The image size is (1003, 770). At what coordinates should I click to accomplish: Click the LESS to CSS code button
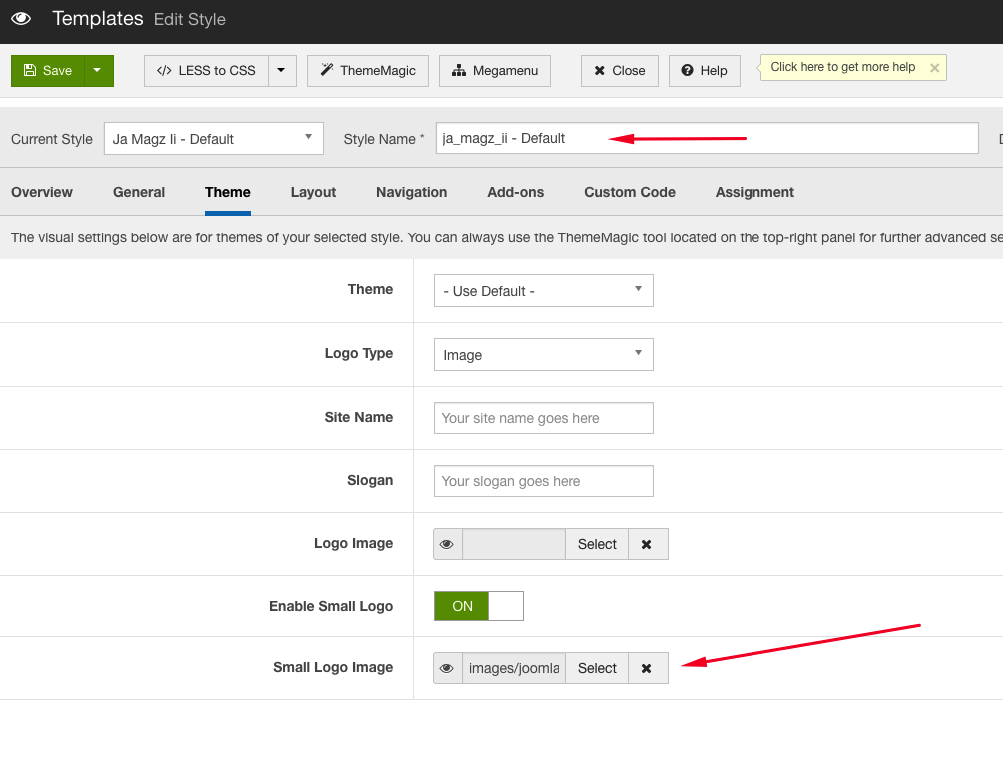click(207, 70)
